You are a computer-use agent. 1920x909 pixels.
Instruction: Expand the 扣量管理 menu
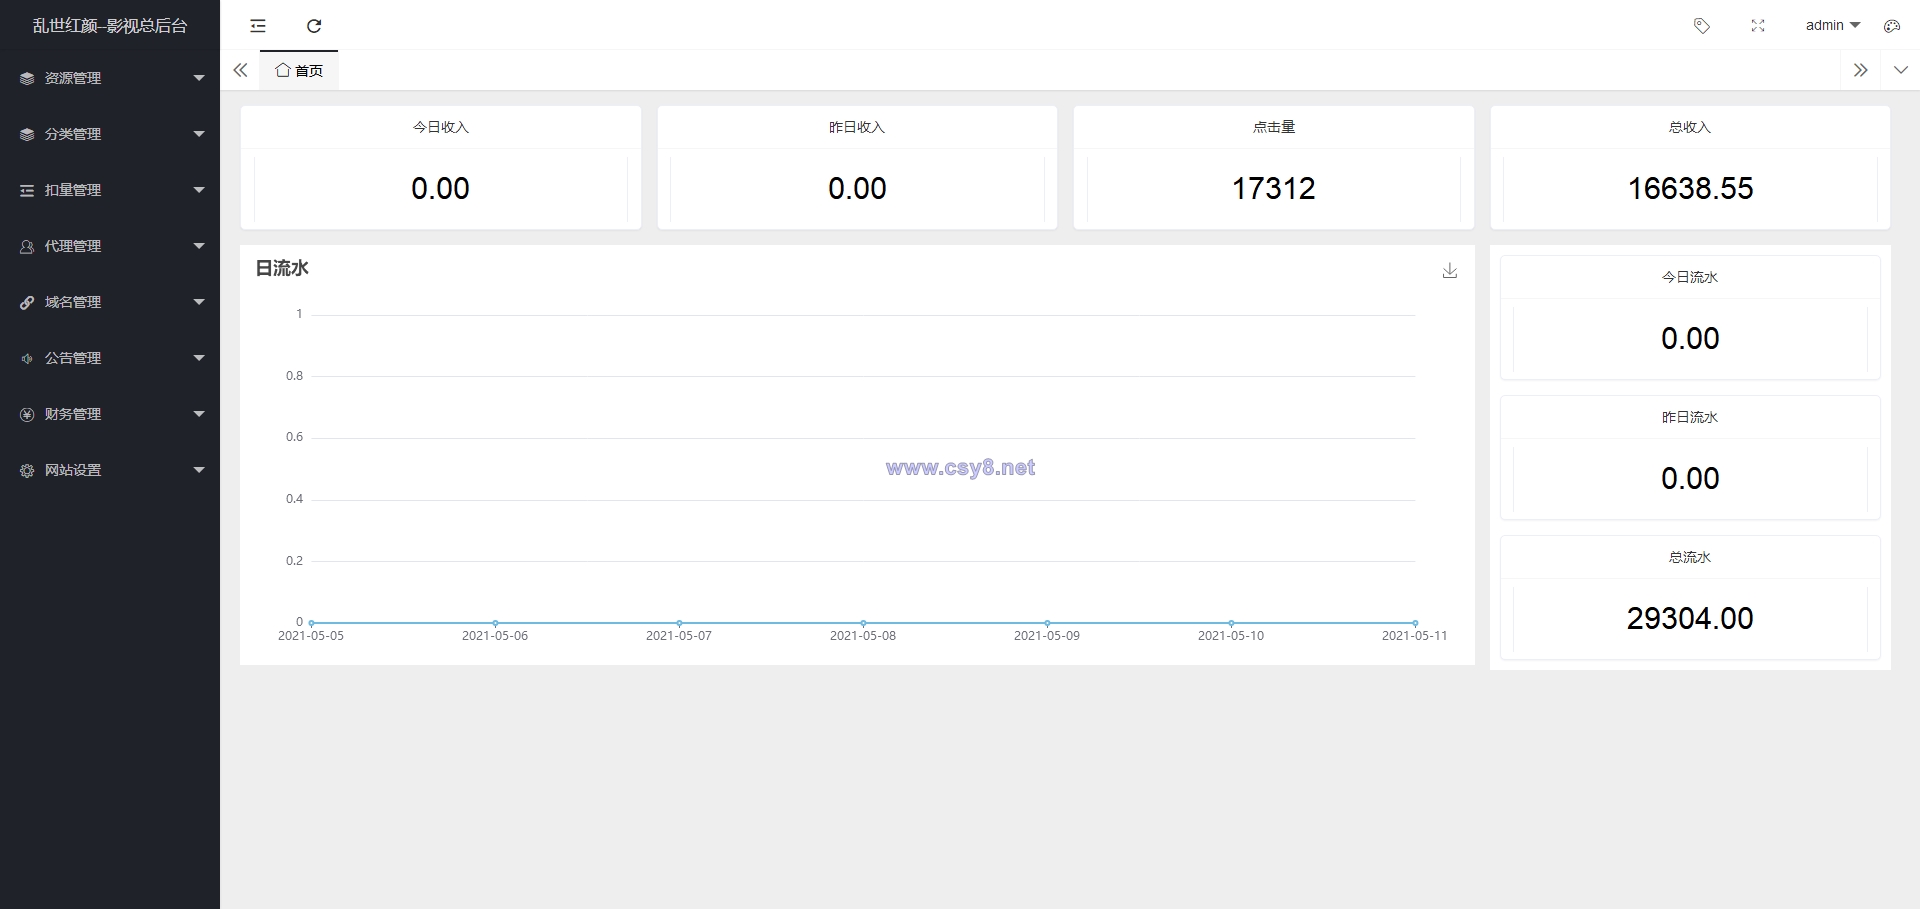coord(110,190)
